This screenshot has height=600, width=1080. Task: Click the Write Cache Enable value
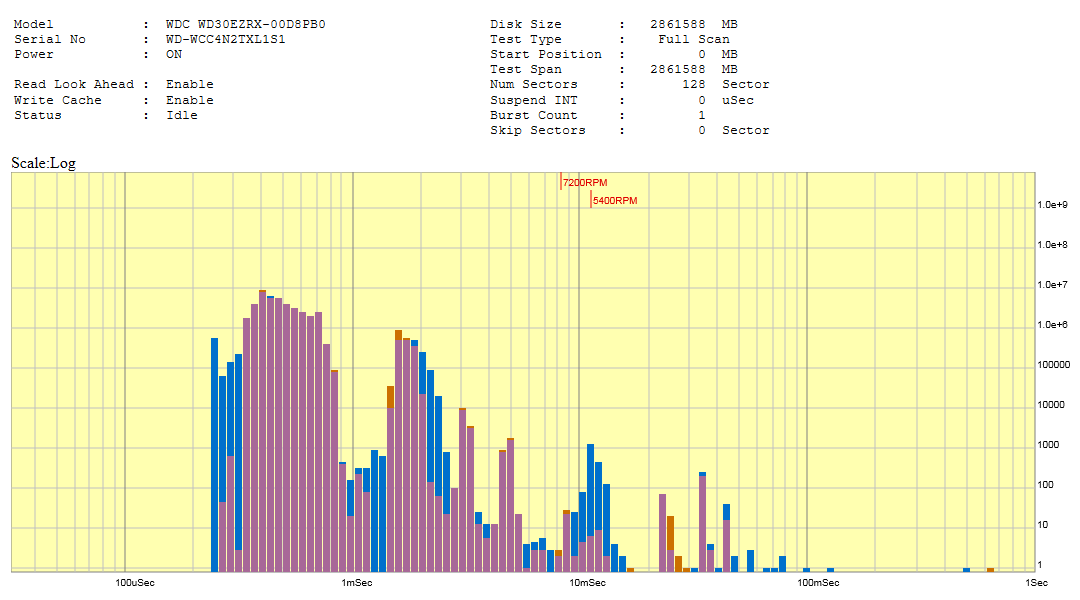tap(190, 100)
